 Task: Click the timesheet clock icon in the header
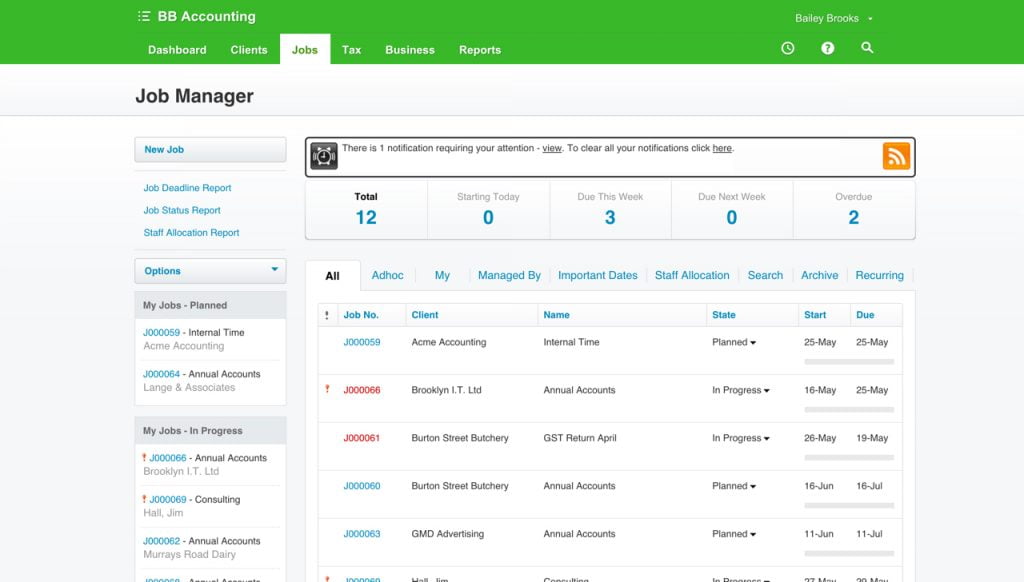coord(787,47)
